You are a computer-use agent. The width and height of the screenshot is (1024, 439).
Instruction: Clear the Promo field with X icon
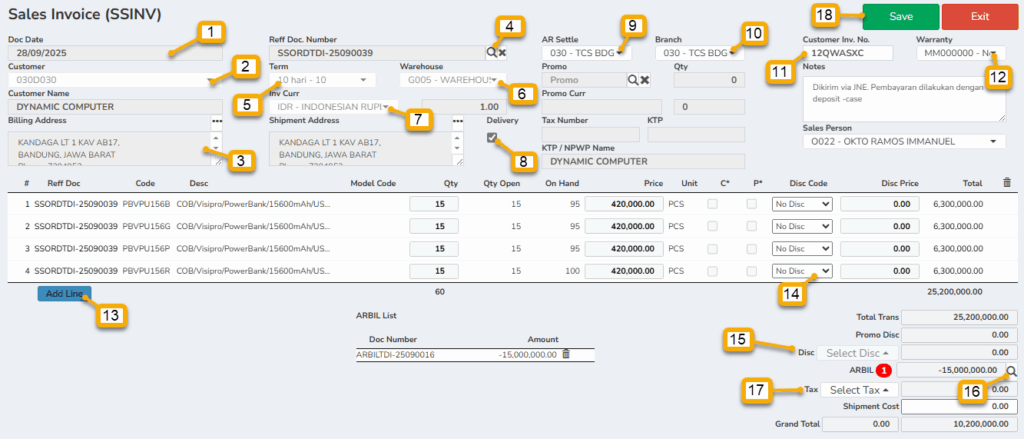click(645, 79)
